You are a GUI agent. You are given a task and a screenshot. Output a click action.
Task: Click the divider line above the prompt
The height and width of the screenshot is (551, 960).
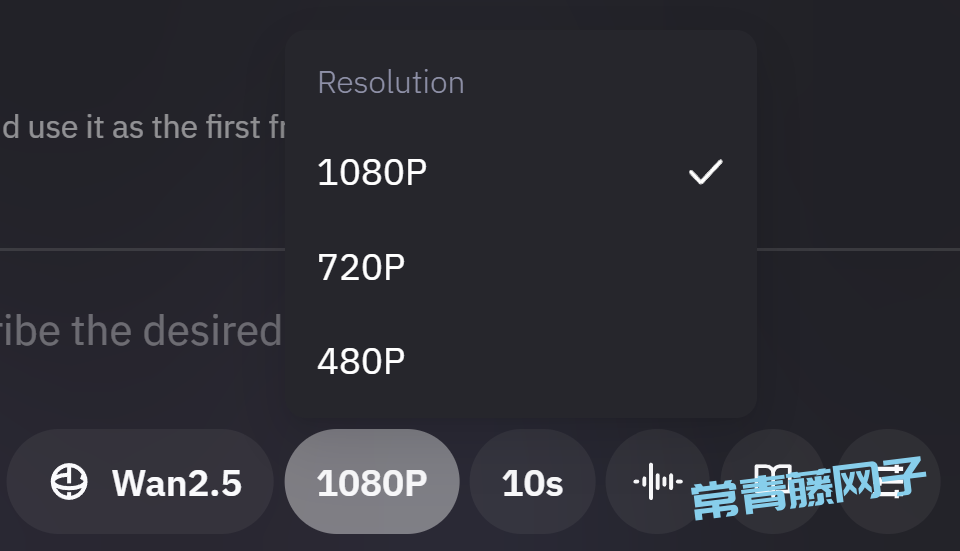click(140, 248)
